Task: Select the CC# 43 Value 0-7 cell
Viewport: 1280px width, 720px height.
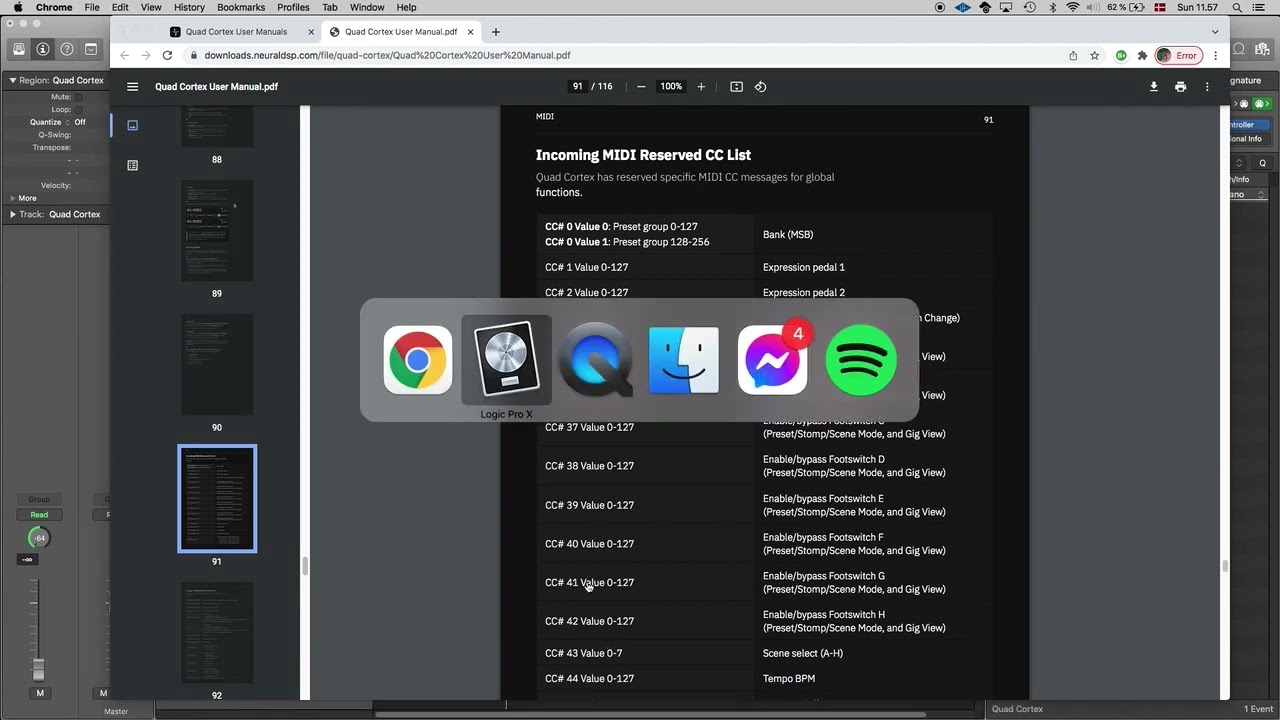Action: (645, 653)
